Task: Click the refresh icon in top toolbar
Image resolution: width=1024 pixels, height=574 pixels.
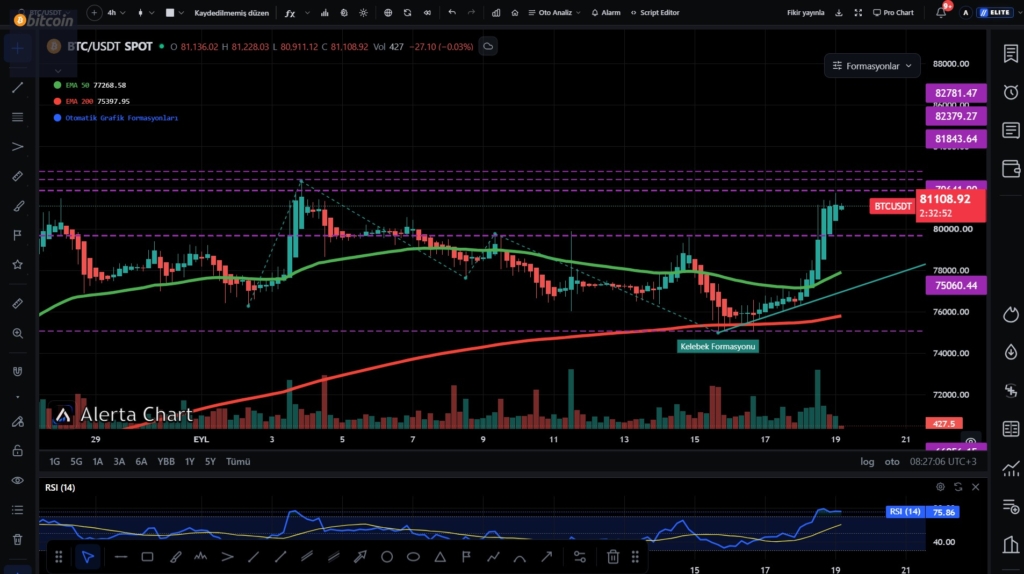Action: coord(408,12)
